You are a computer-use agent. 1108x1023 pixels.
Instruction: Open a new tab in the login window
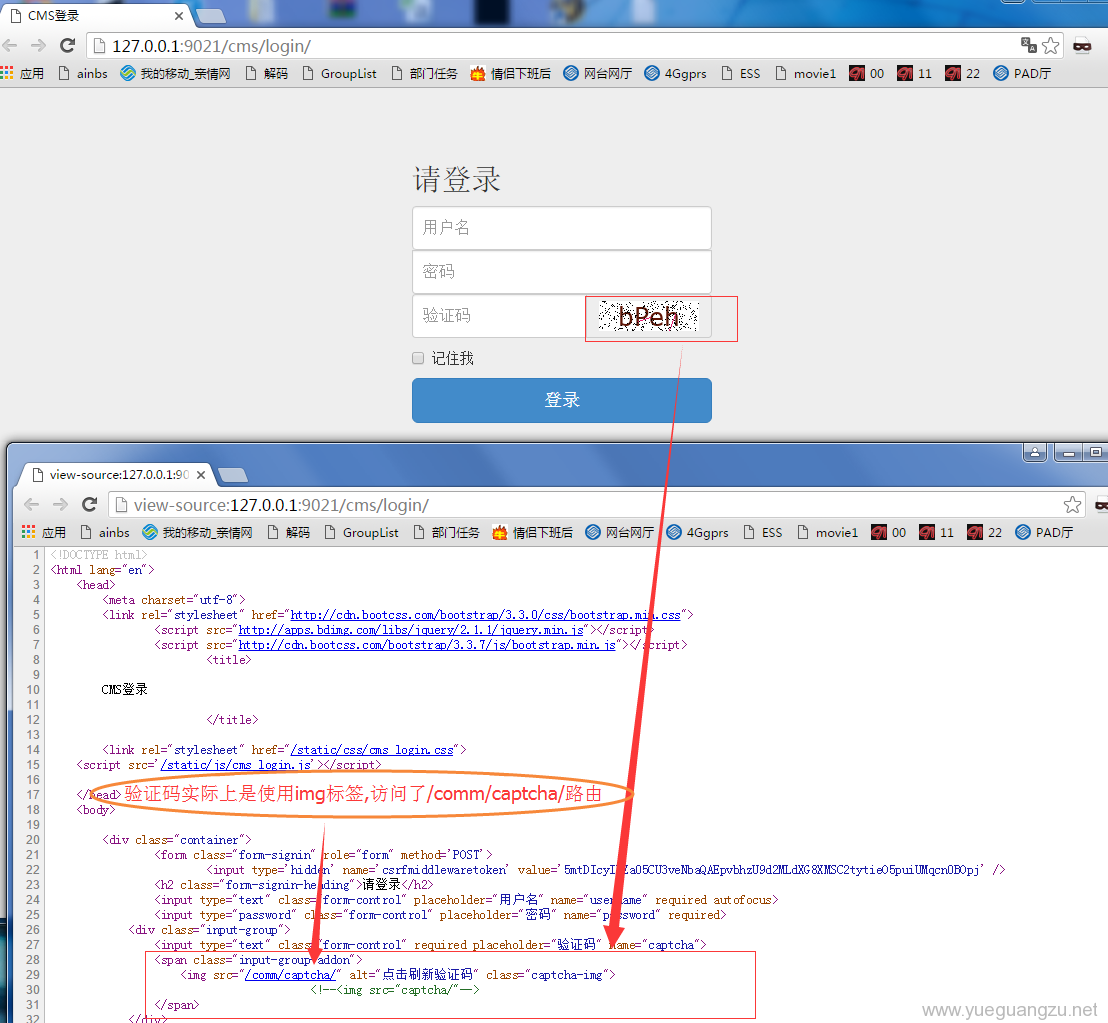tap(211, 16)
